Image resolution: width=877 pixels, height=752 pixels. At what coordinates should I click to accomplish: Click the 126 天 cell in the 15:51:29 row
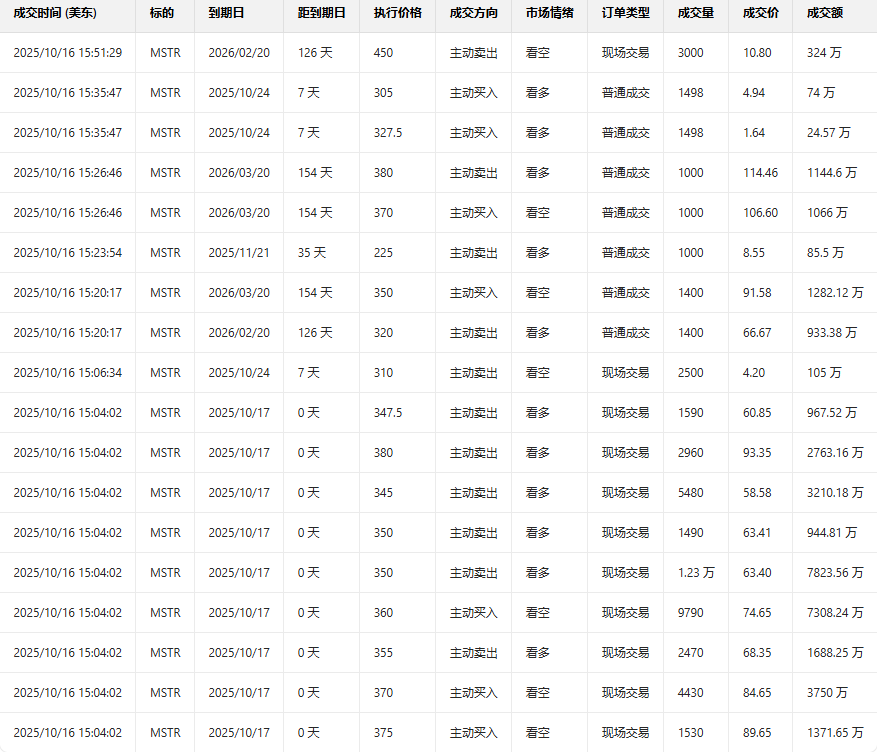click(315, 53)
